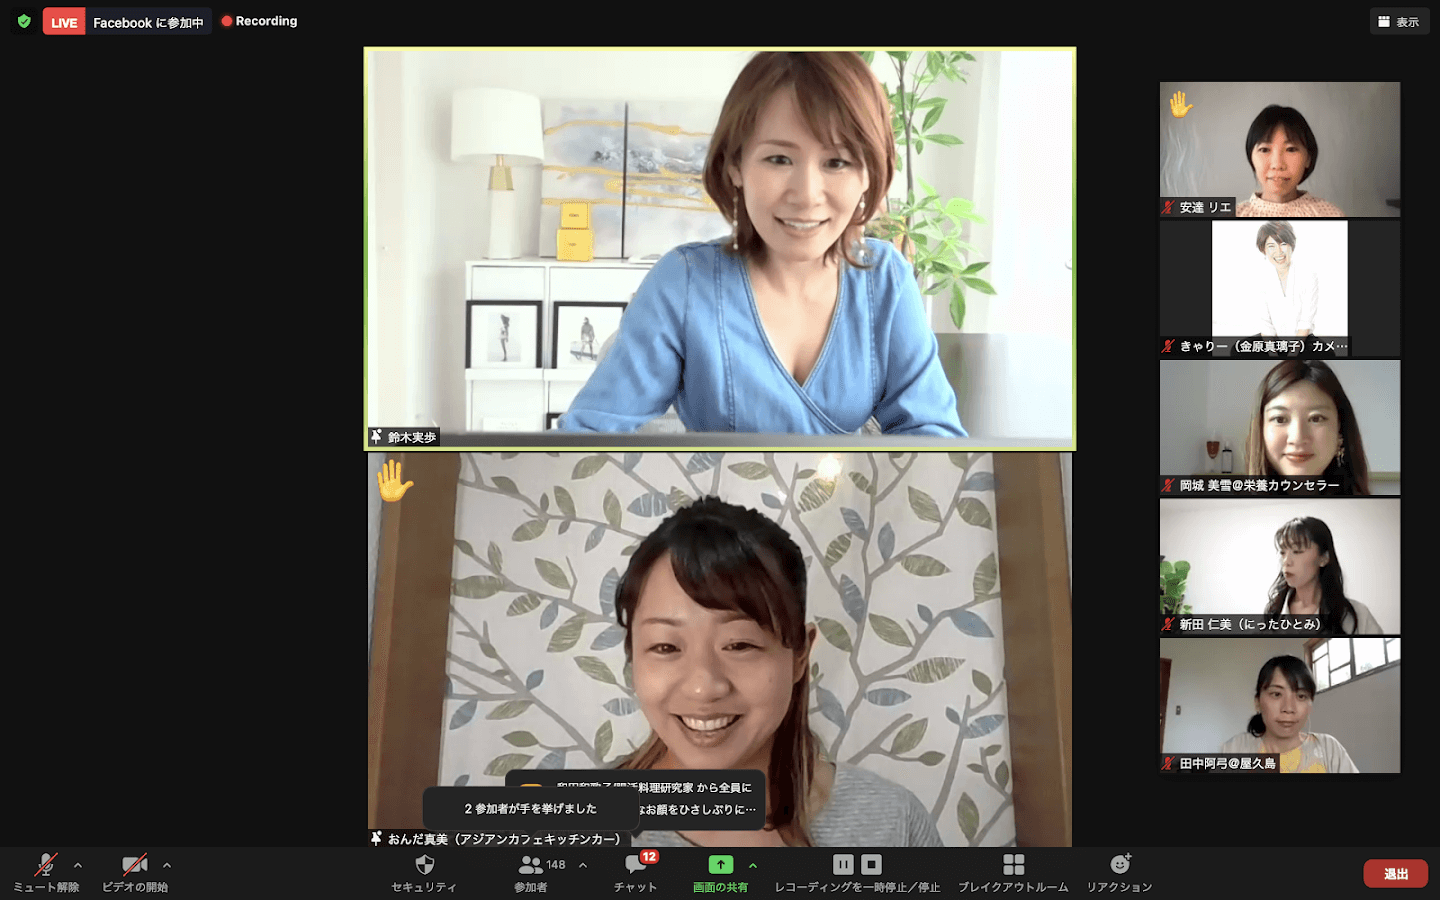Click the pin icon beside 鈴木実歩
The height and width of the screenshot is (900, 1440).
pos(376,437)
